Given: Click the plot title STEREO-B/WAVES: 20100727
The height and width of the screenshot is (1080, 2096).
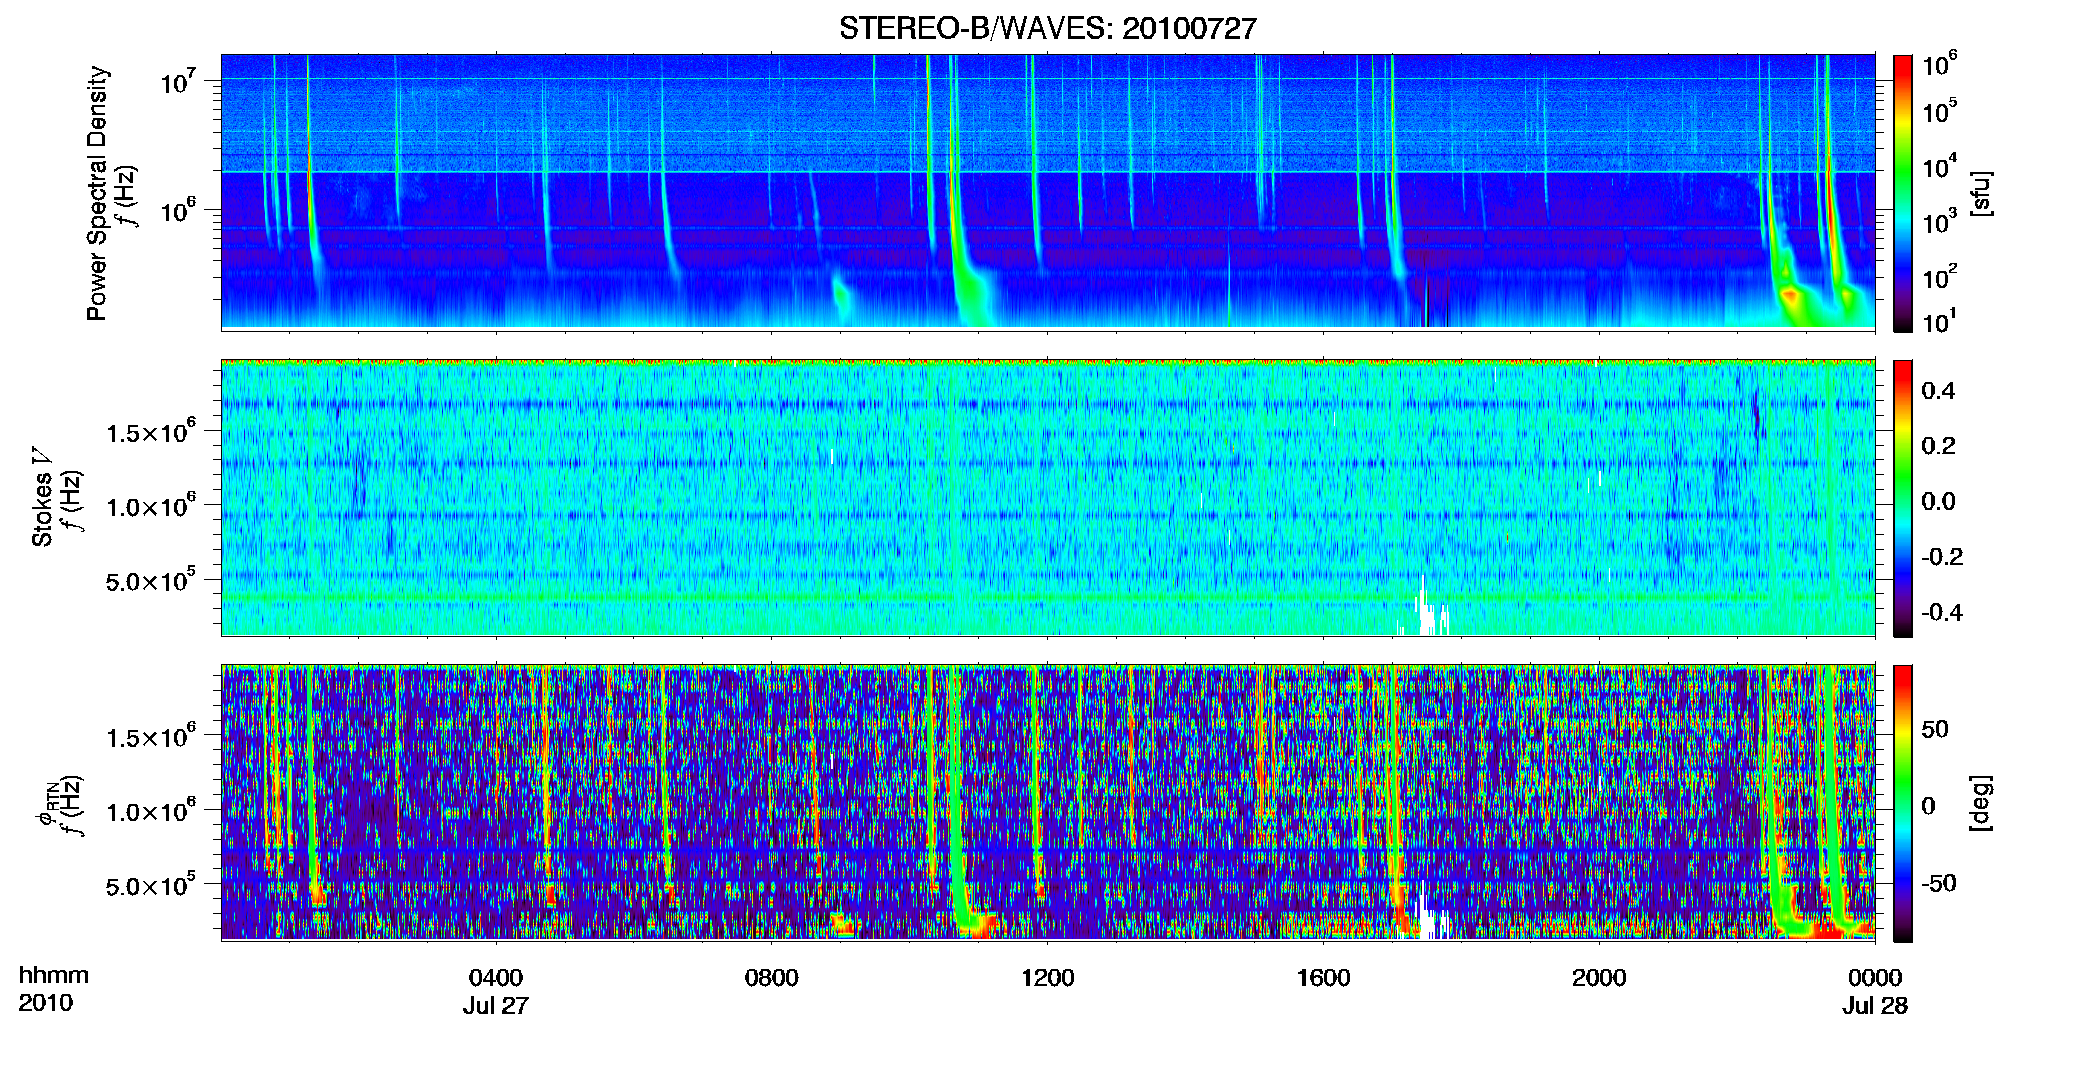Looking at the screenshot, I should [1047, 28].
